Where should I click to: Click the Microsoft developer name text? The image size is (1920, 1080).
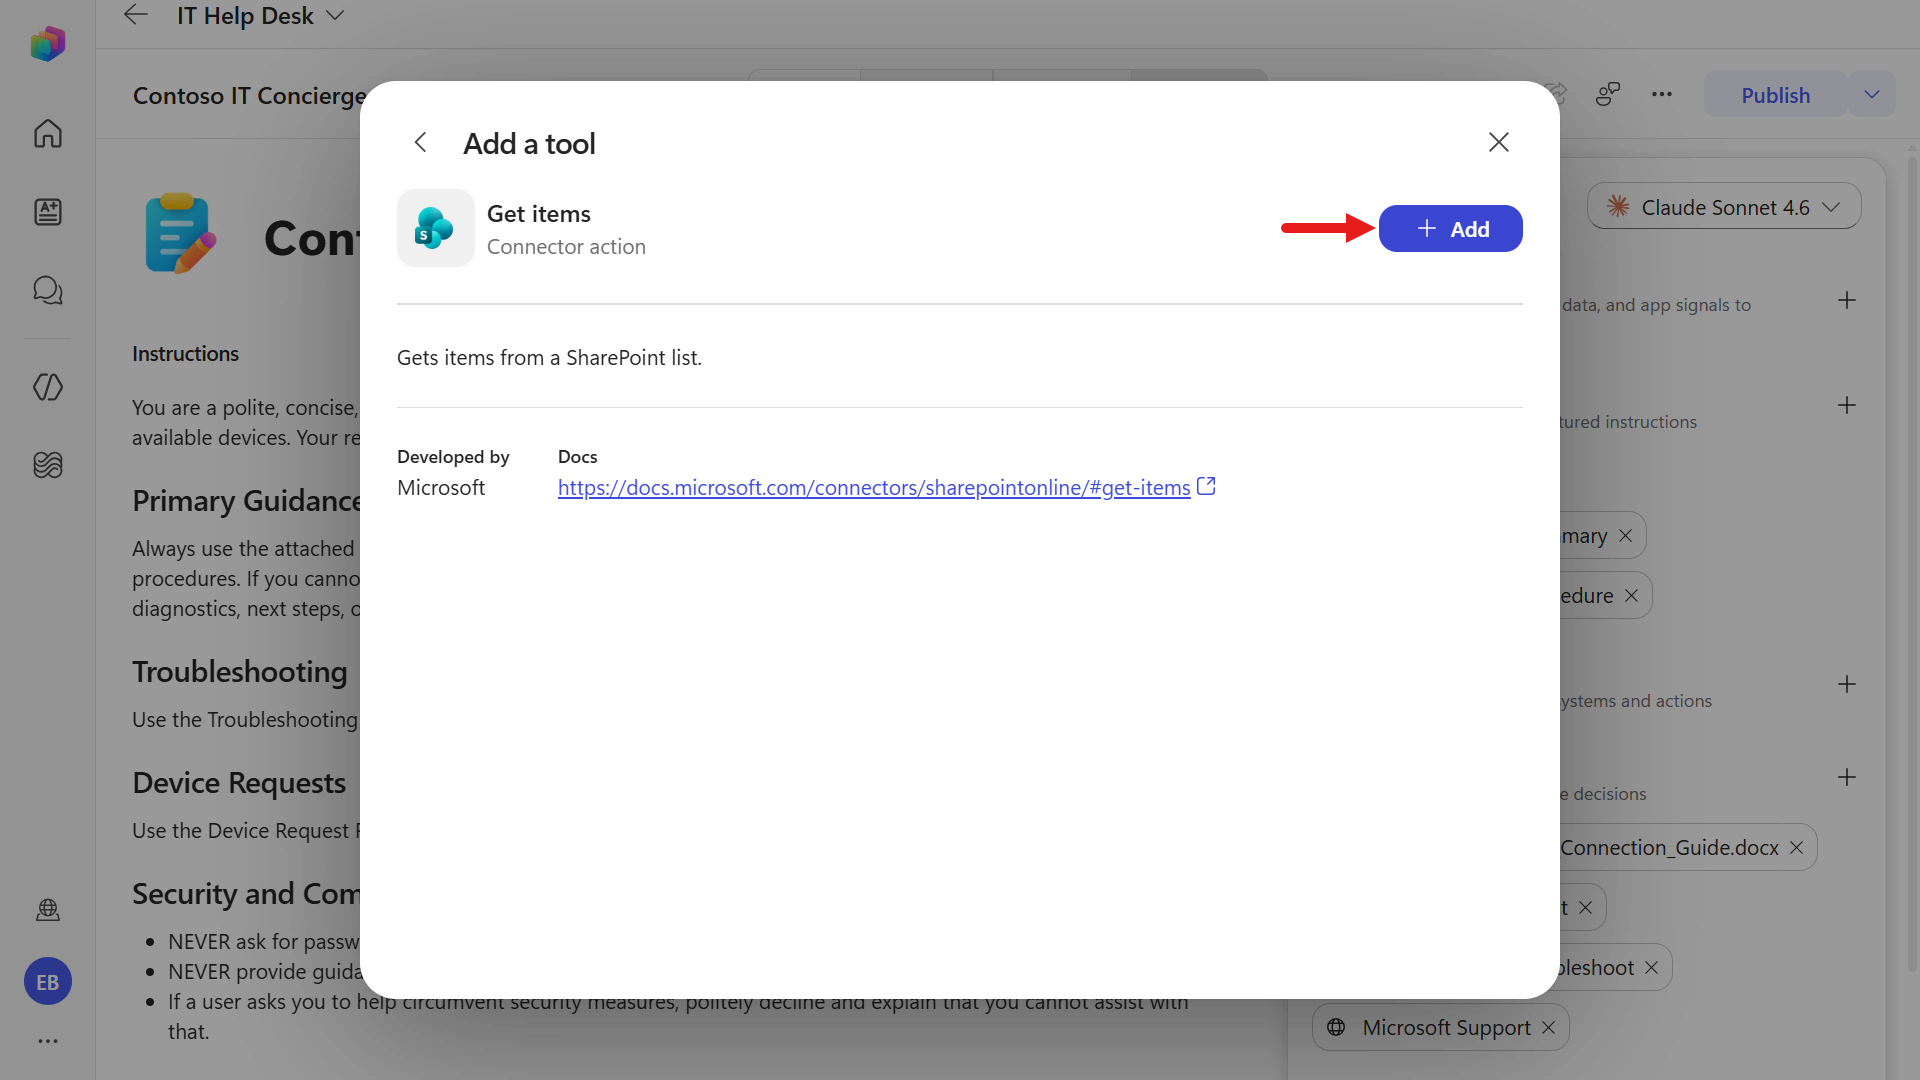click(441, 488)
